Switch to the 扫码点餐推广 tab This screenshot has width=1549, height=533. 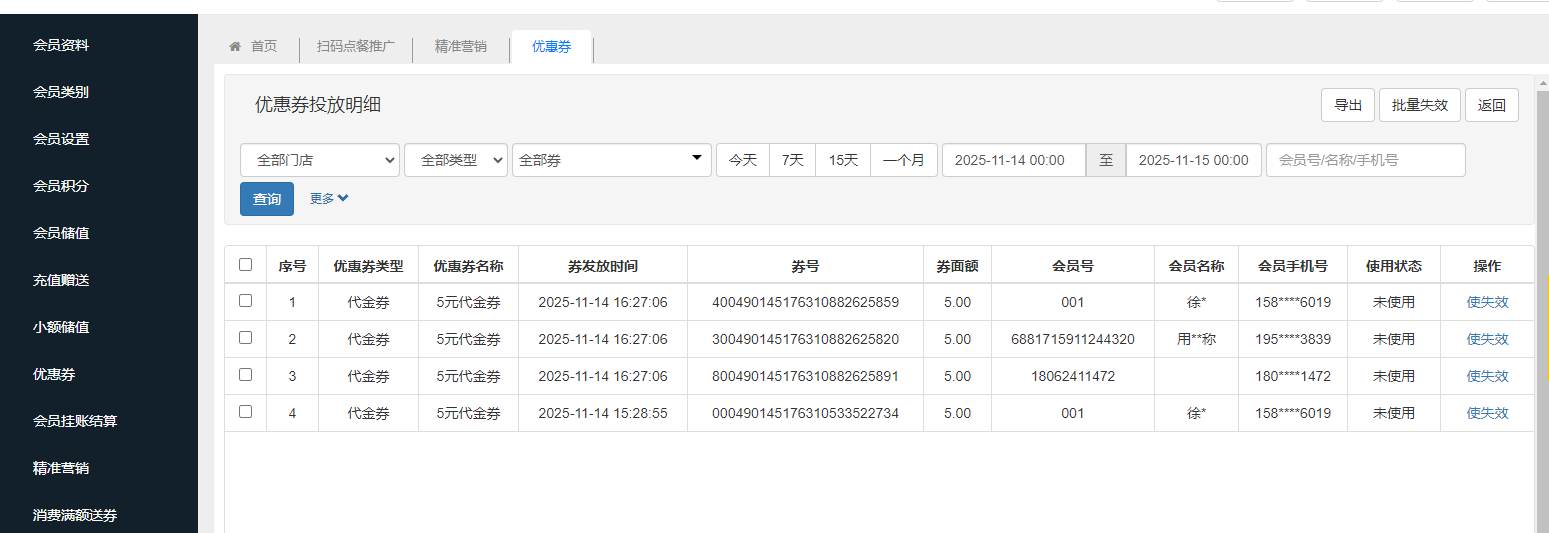click(356, 46)
